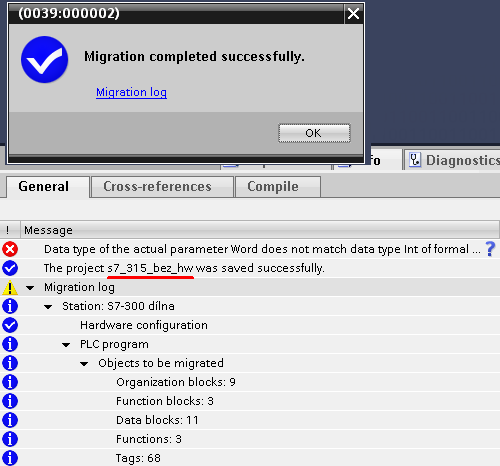Click the checkmark icon for Hardware configuration

pyautogui.click(x=10, y=325)
